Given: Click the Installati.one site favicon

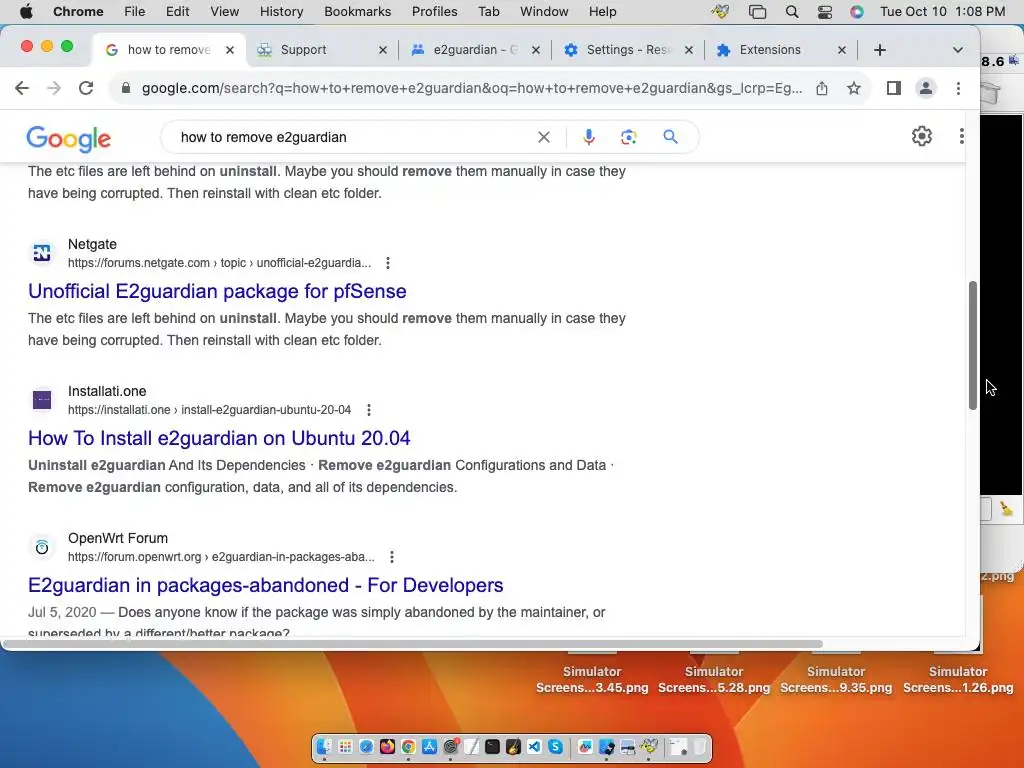Looking at the screenshot, I should point(42,400).
